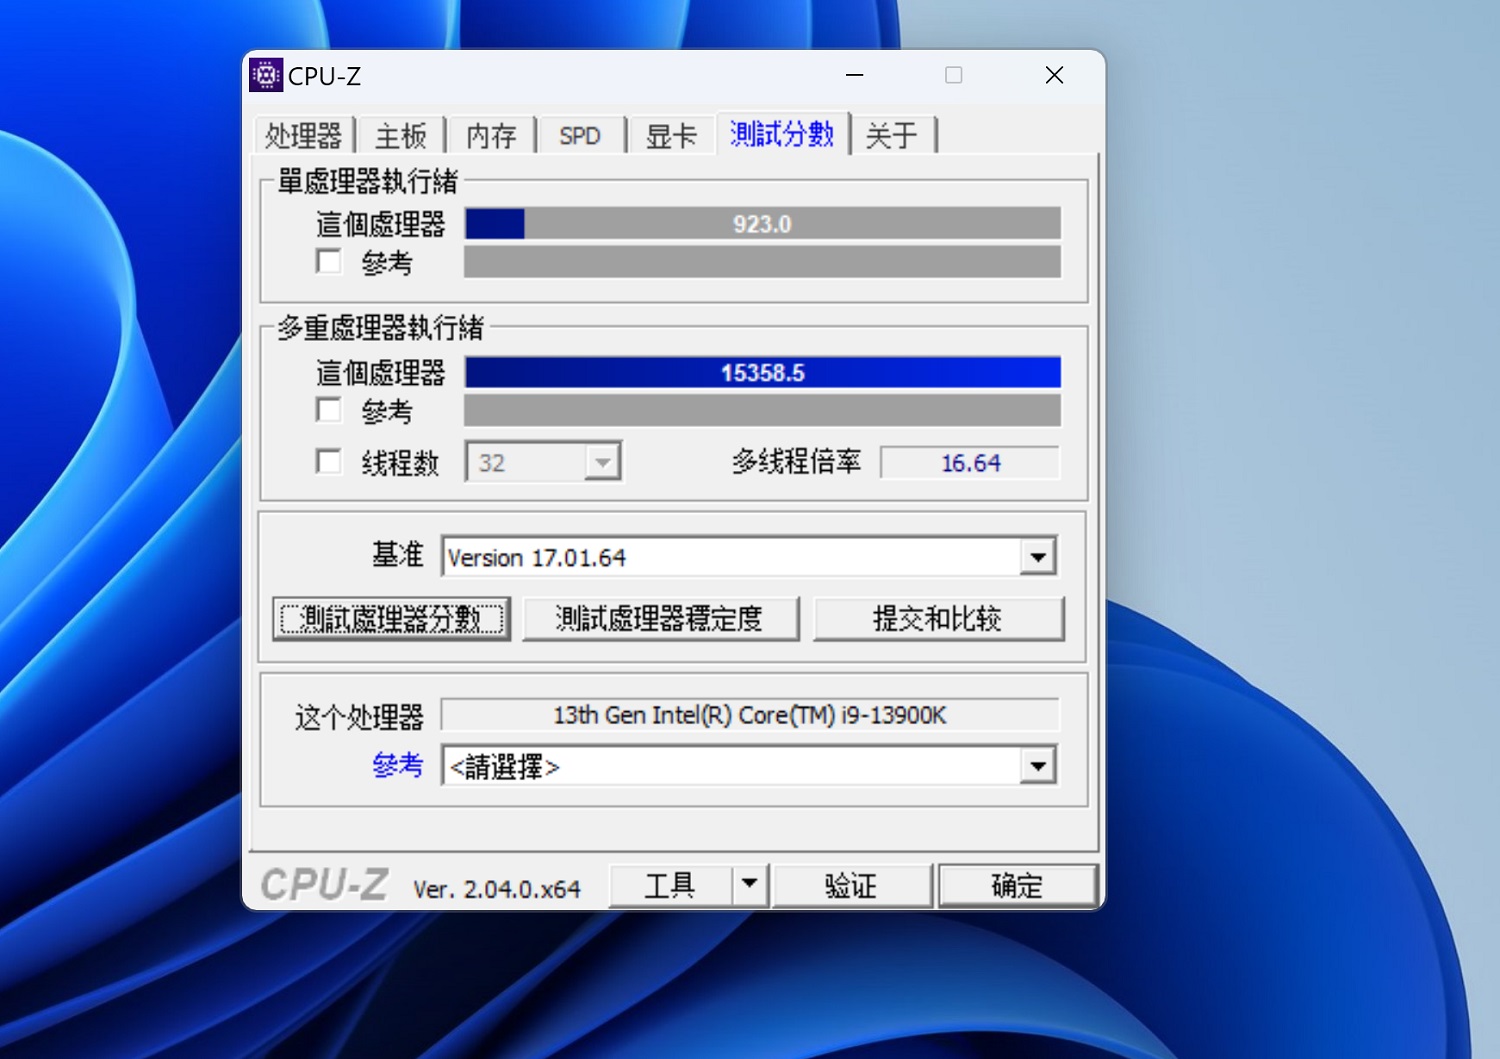Image resolution: width=1500 pixels, height=1059 pixels.
Task: Click the 验证 validation button
Action: tap(852, 884)
